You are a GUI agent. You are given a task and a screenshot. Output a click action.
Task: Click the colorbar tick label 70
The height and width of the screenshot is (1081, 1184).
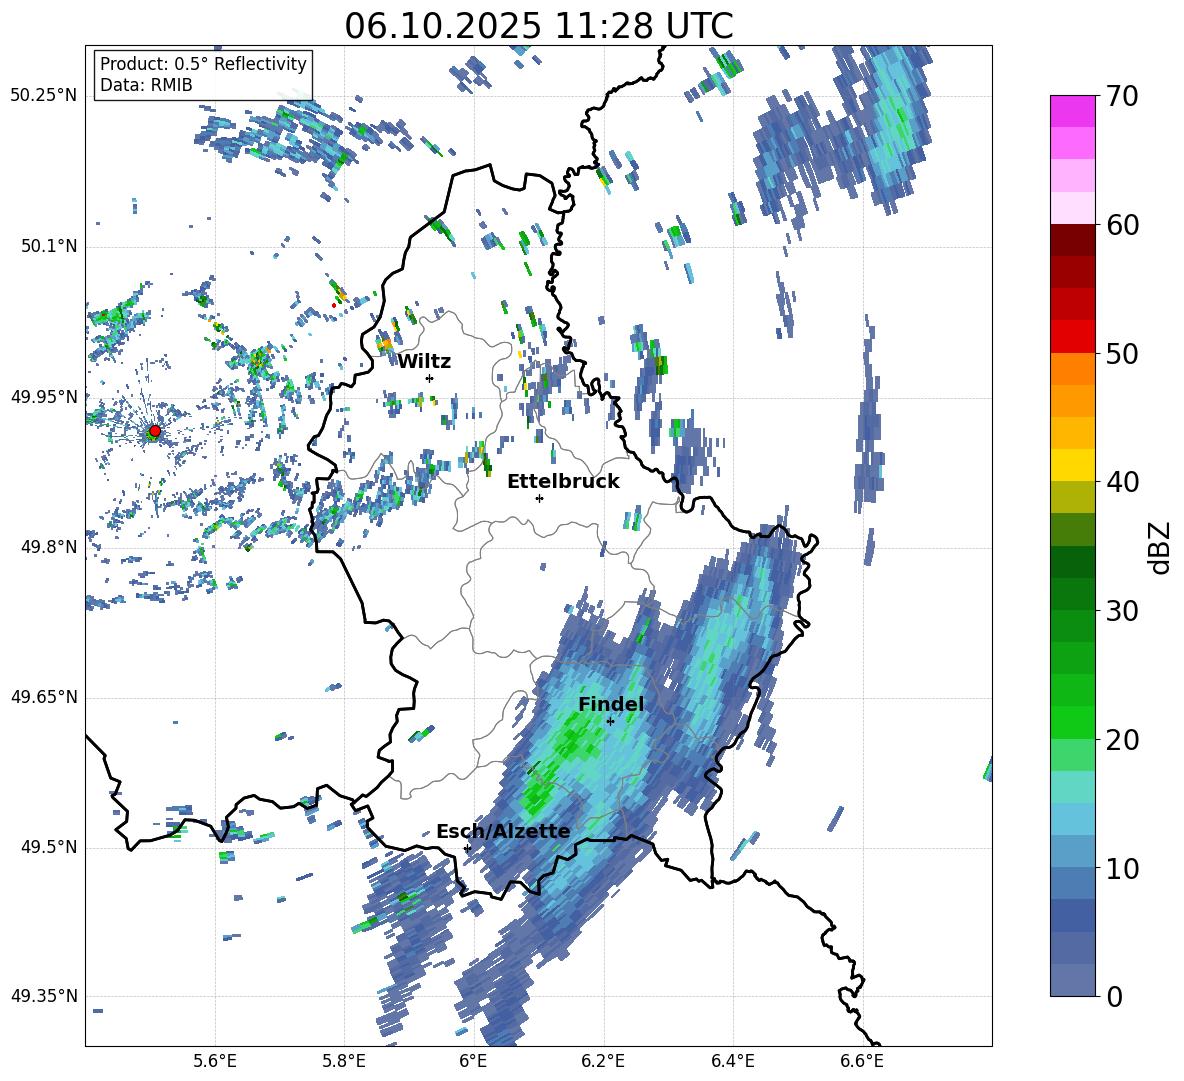1122,96
